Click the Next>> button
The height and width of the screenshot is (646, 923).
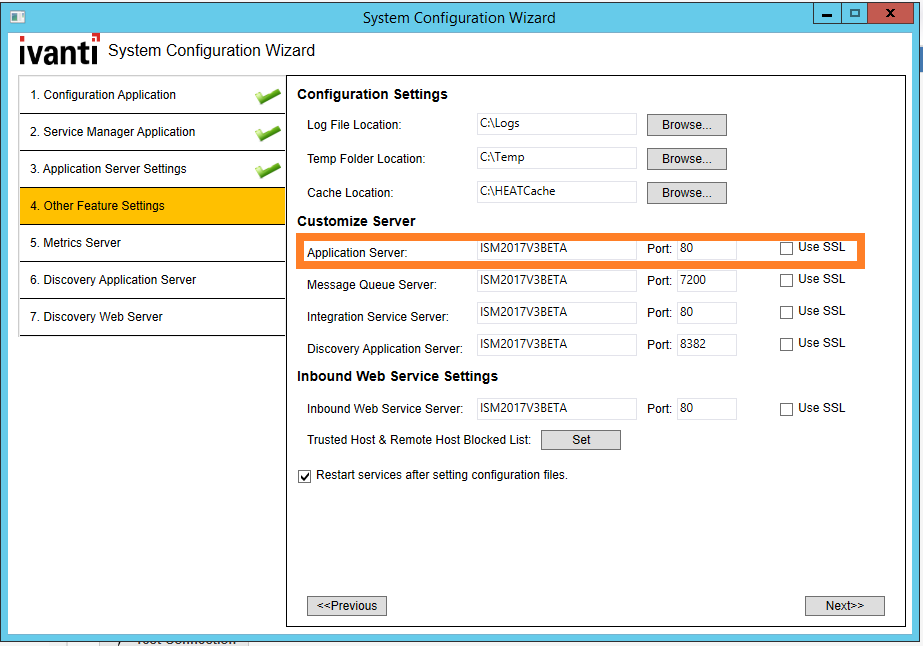(844, 606)
